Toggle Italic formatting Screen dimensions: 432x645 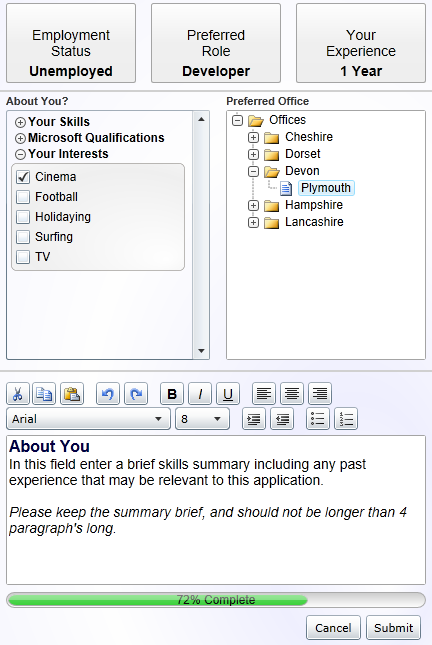click(x=200, y=394)
